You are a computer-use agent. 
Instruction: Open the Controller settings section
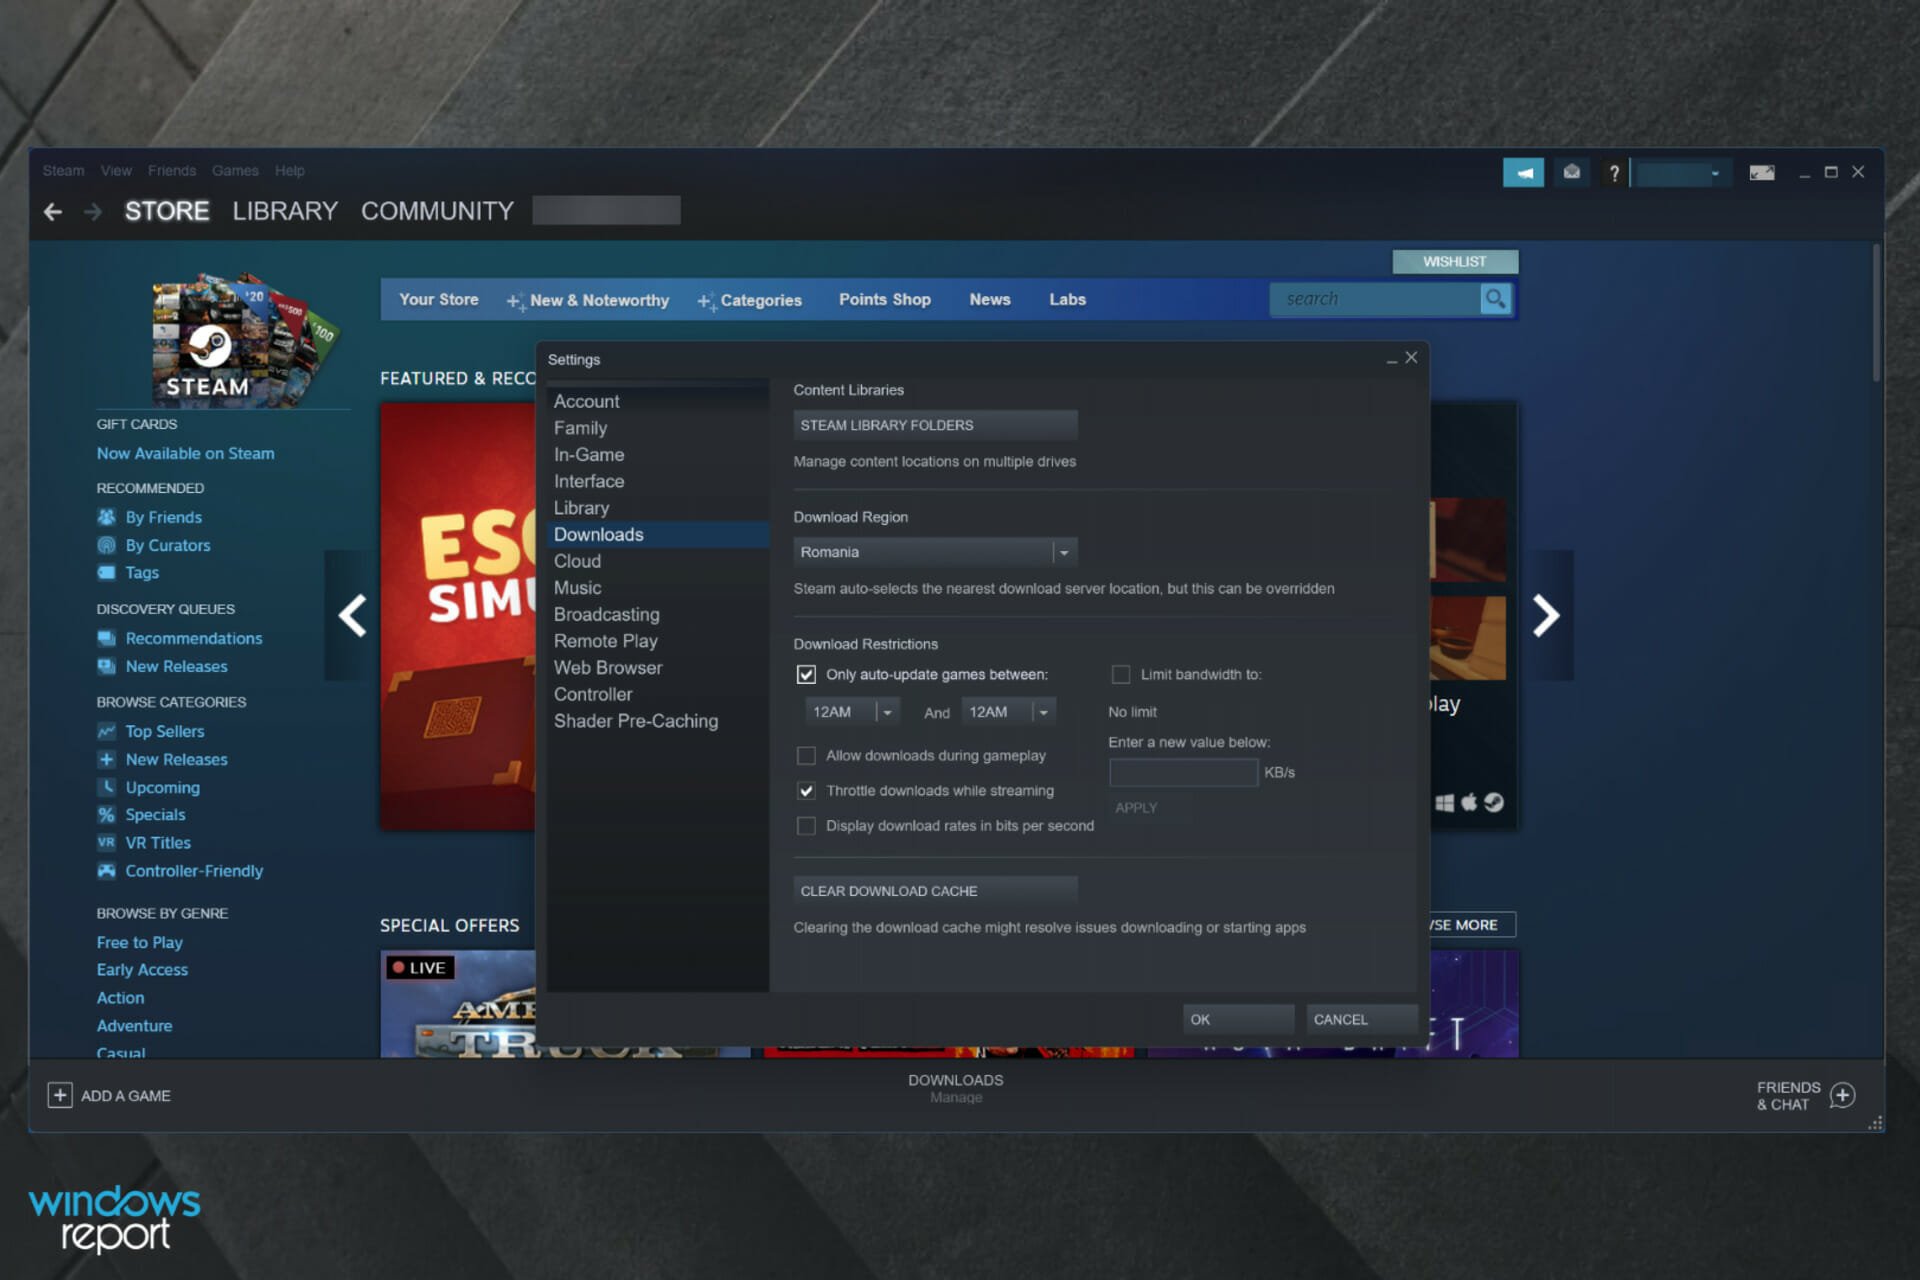tap(591, 694)
